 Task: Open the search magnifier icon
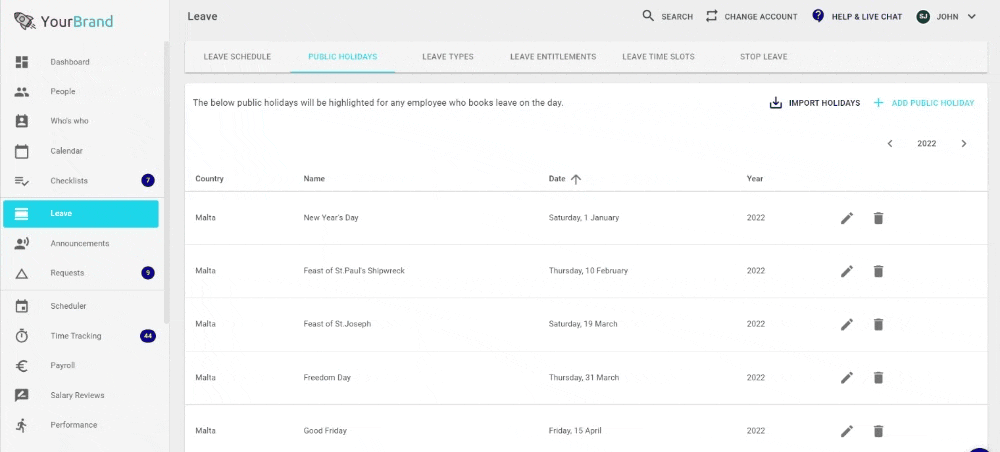pyautogui.click(x=648, y=16)
